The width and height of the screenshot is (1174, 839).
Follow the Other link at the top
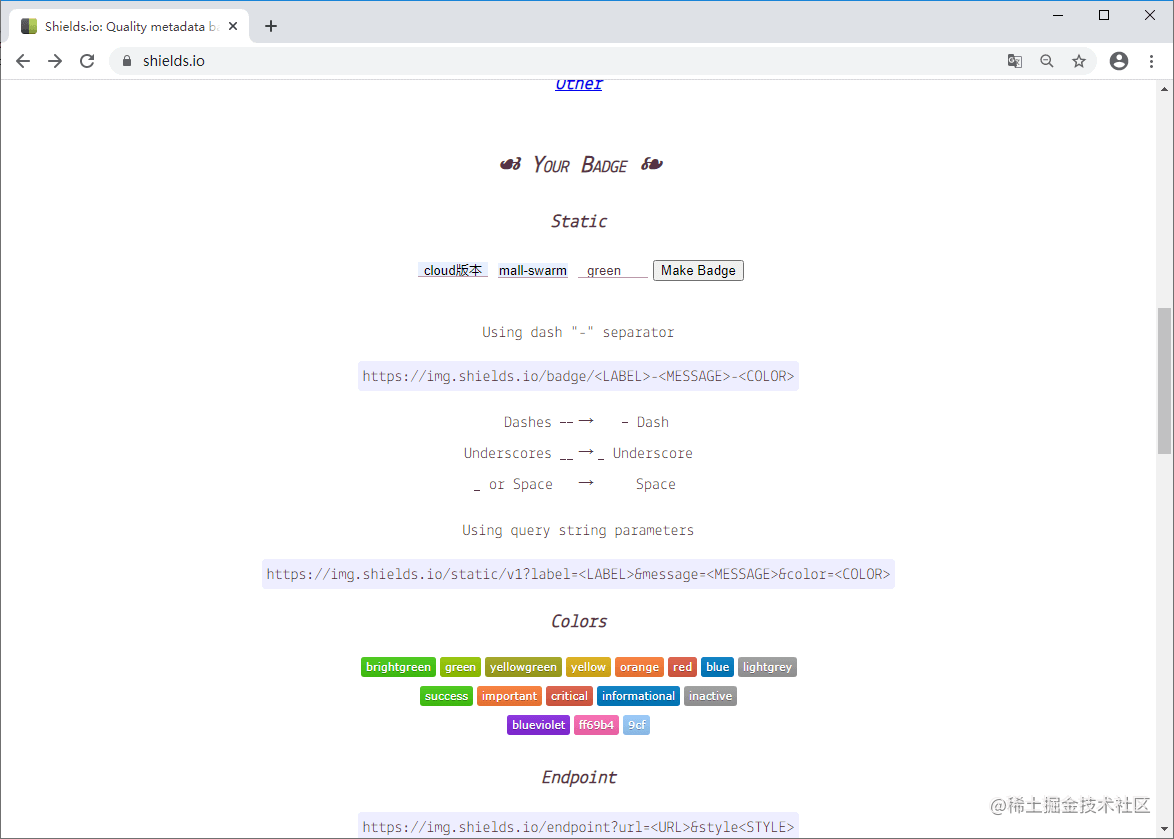tap(579, 84)
